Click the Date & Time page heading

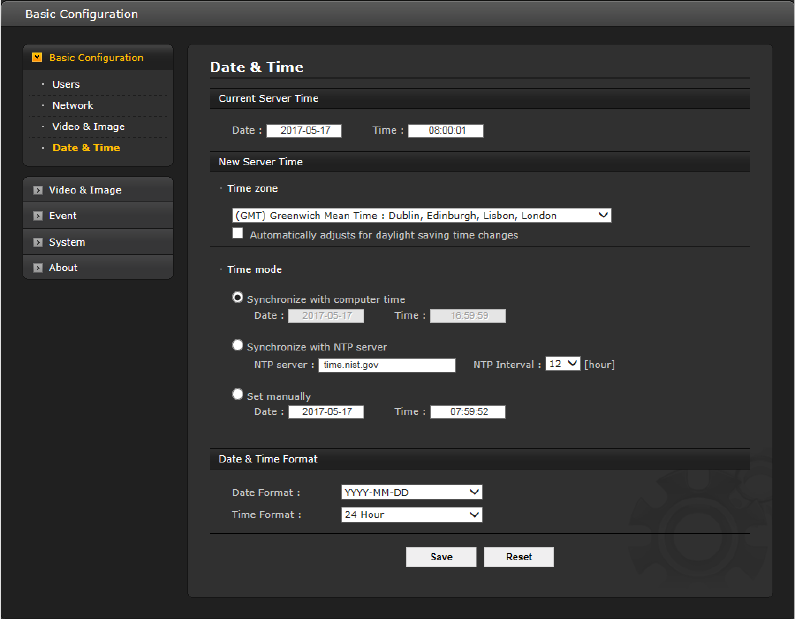click(x=257, y=67)
